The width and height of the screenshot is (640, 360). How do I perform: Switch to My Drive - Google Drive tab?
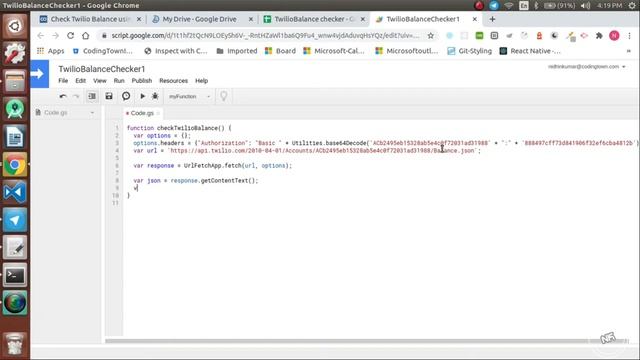coord(199,19)
